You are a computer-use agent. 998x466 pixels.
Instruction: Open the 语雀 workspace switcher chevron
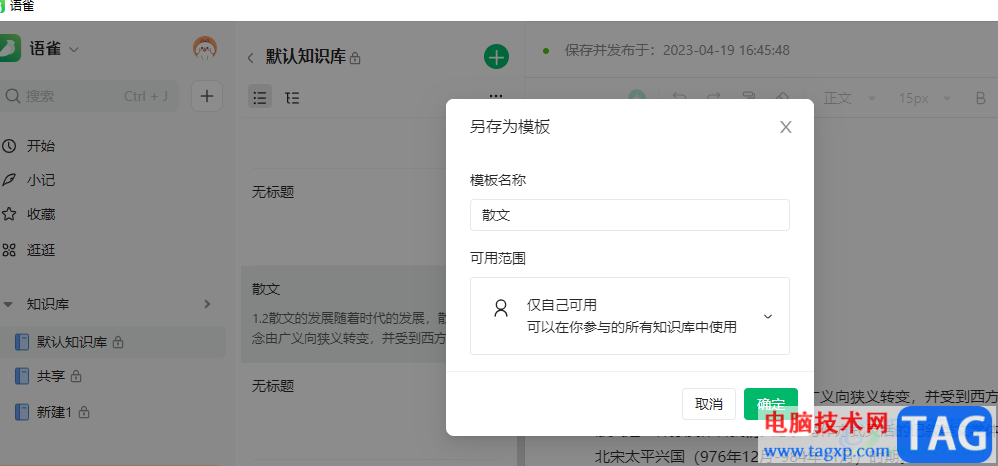74,49
